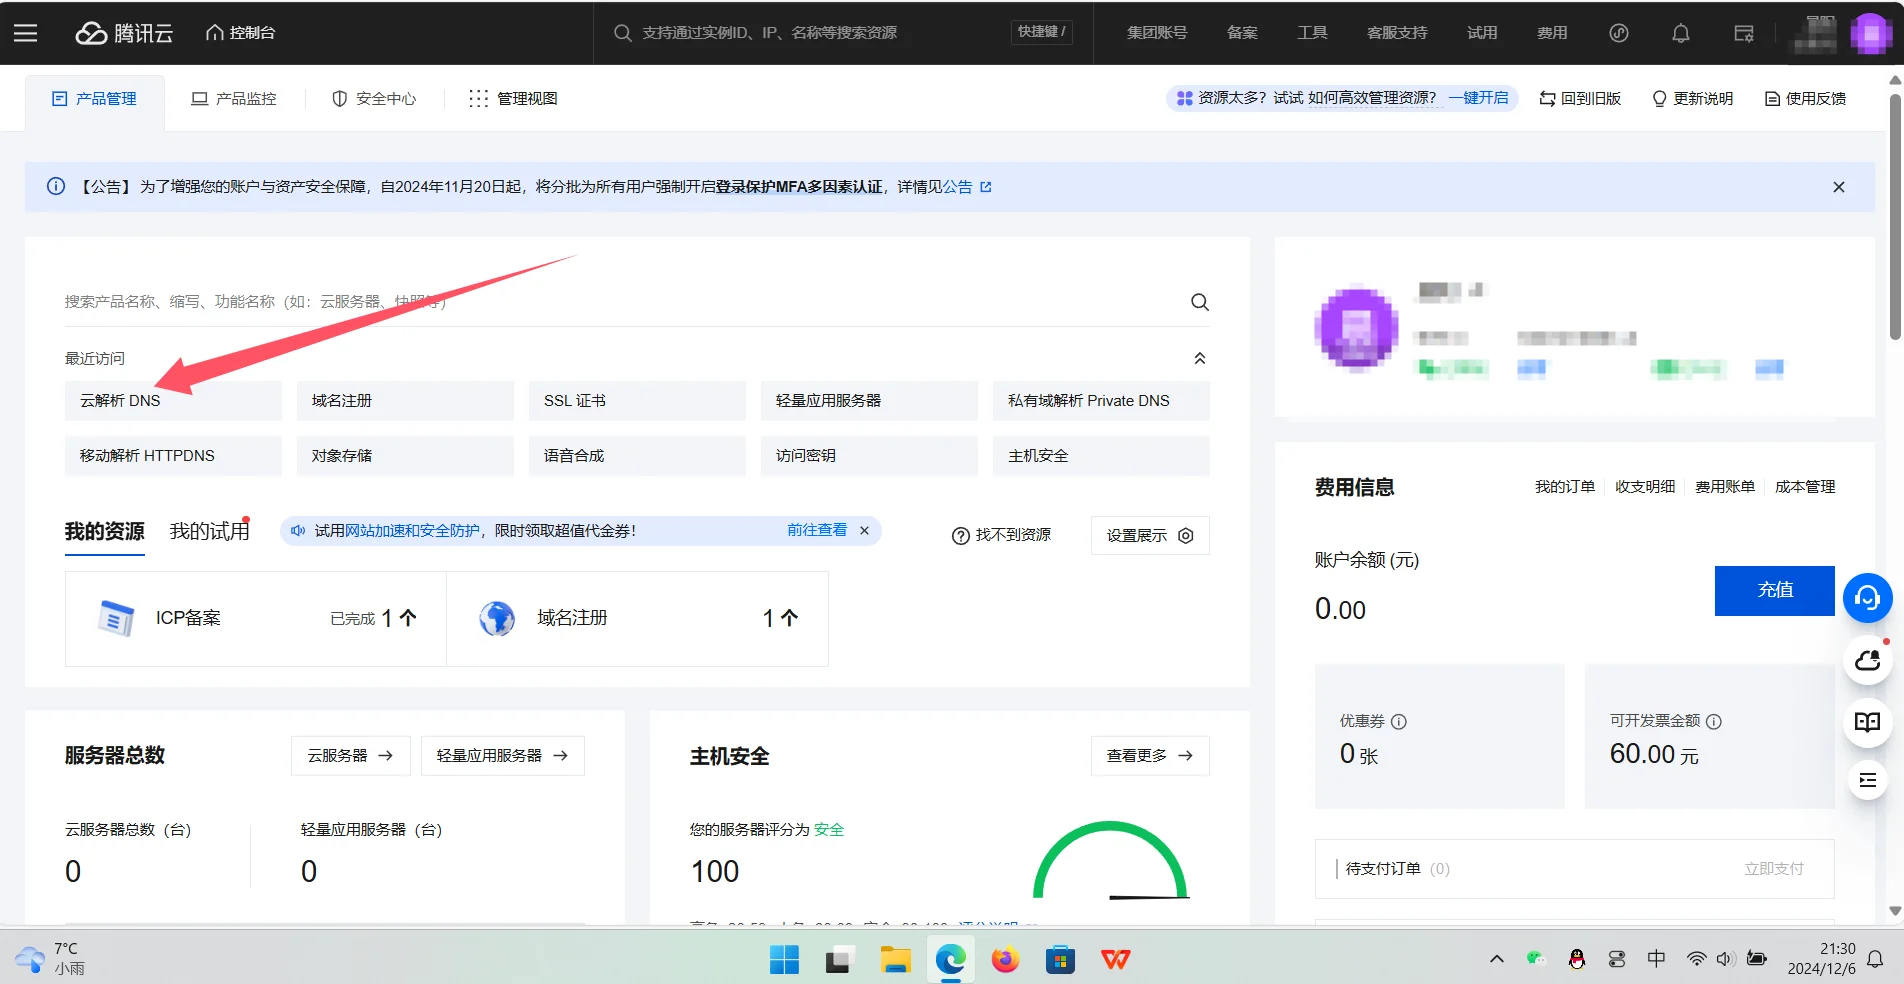The image size is (1904, 984).
Task: Click 一键开启 resource management link
Action: [1479, 98]
